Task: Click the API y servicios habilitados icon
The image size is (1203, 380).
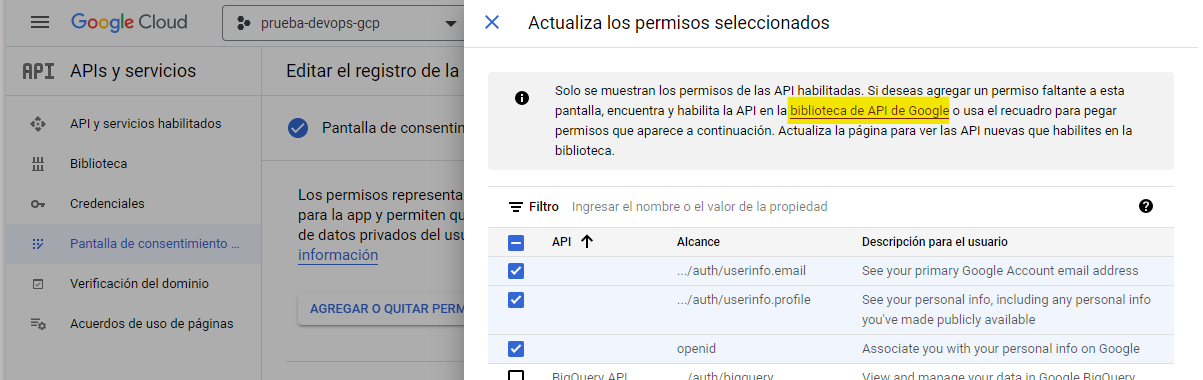Action: pyautogui.click(x=39, y=124)
